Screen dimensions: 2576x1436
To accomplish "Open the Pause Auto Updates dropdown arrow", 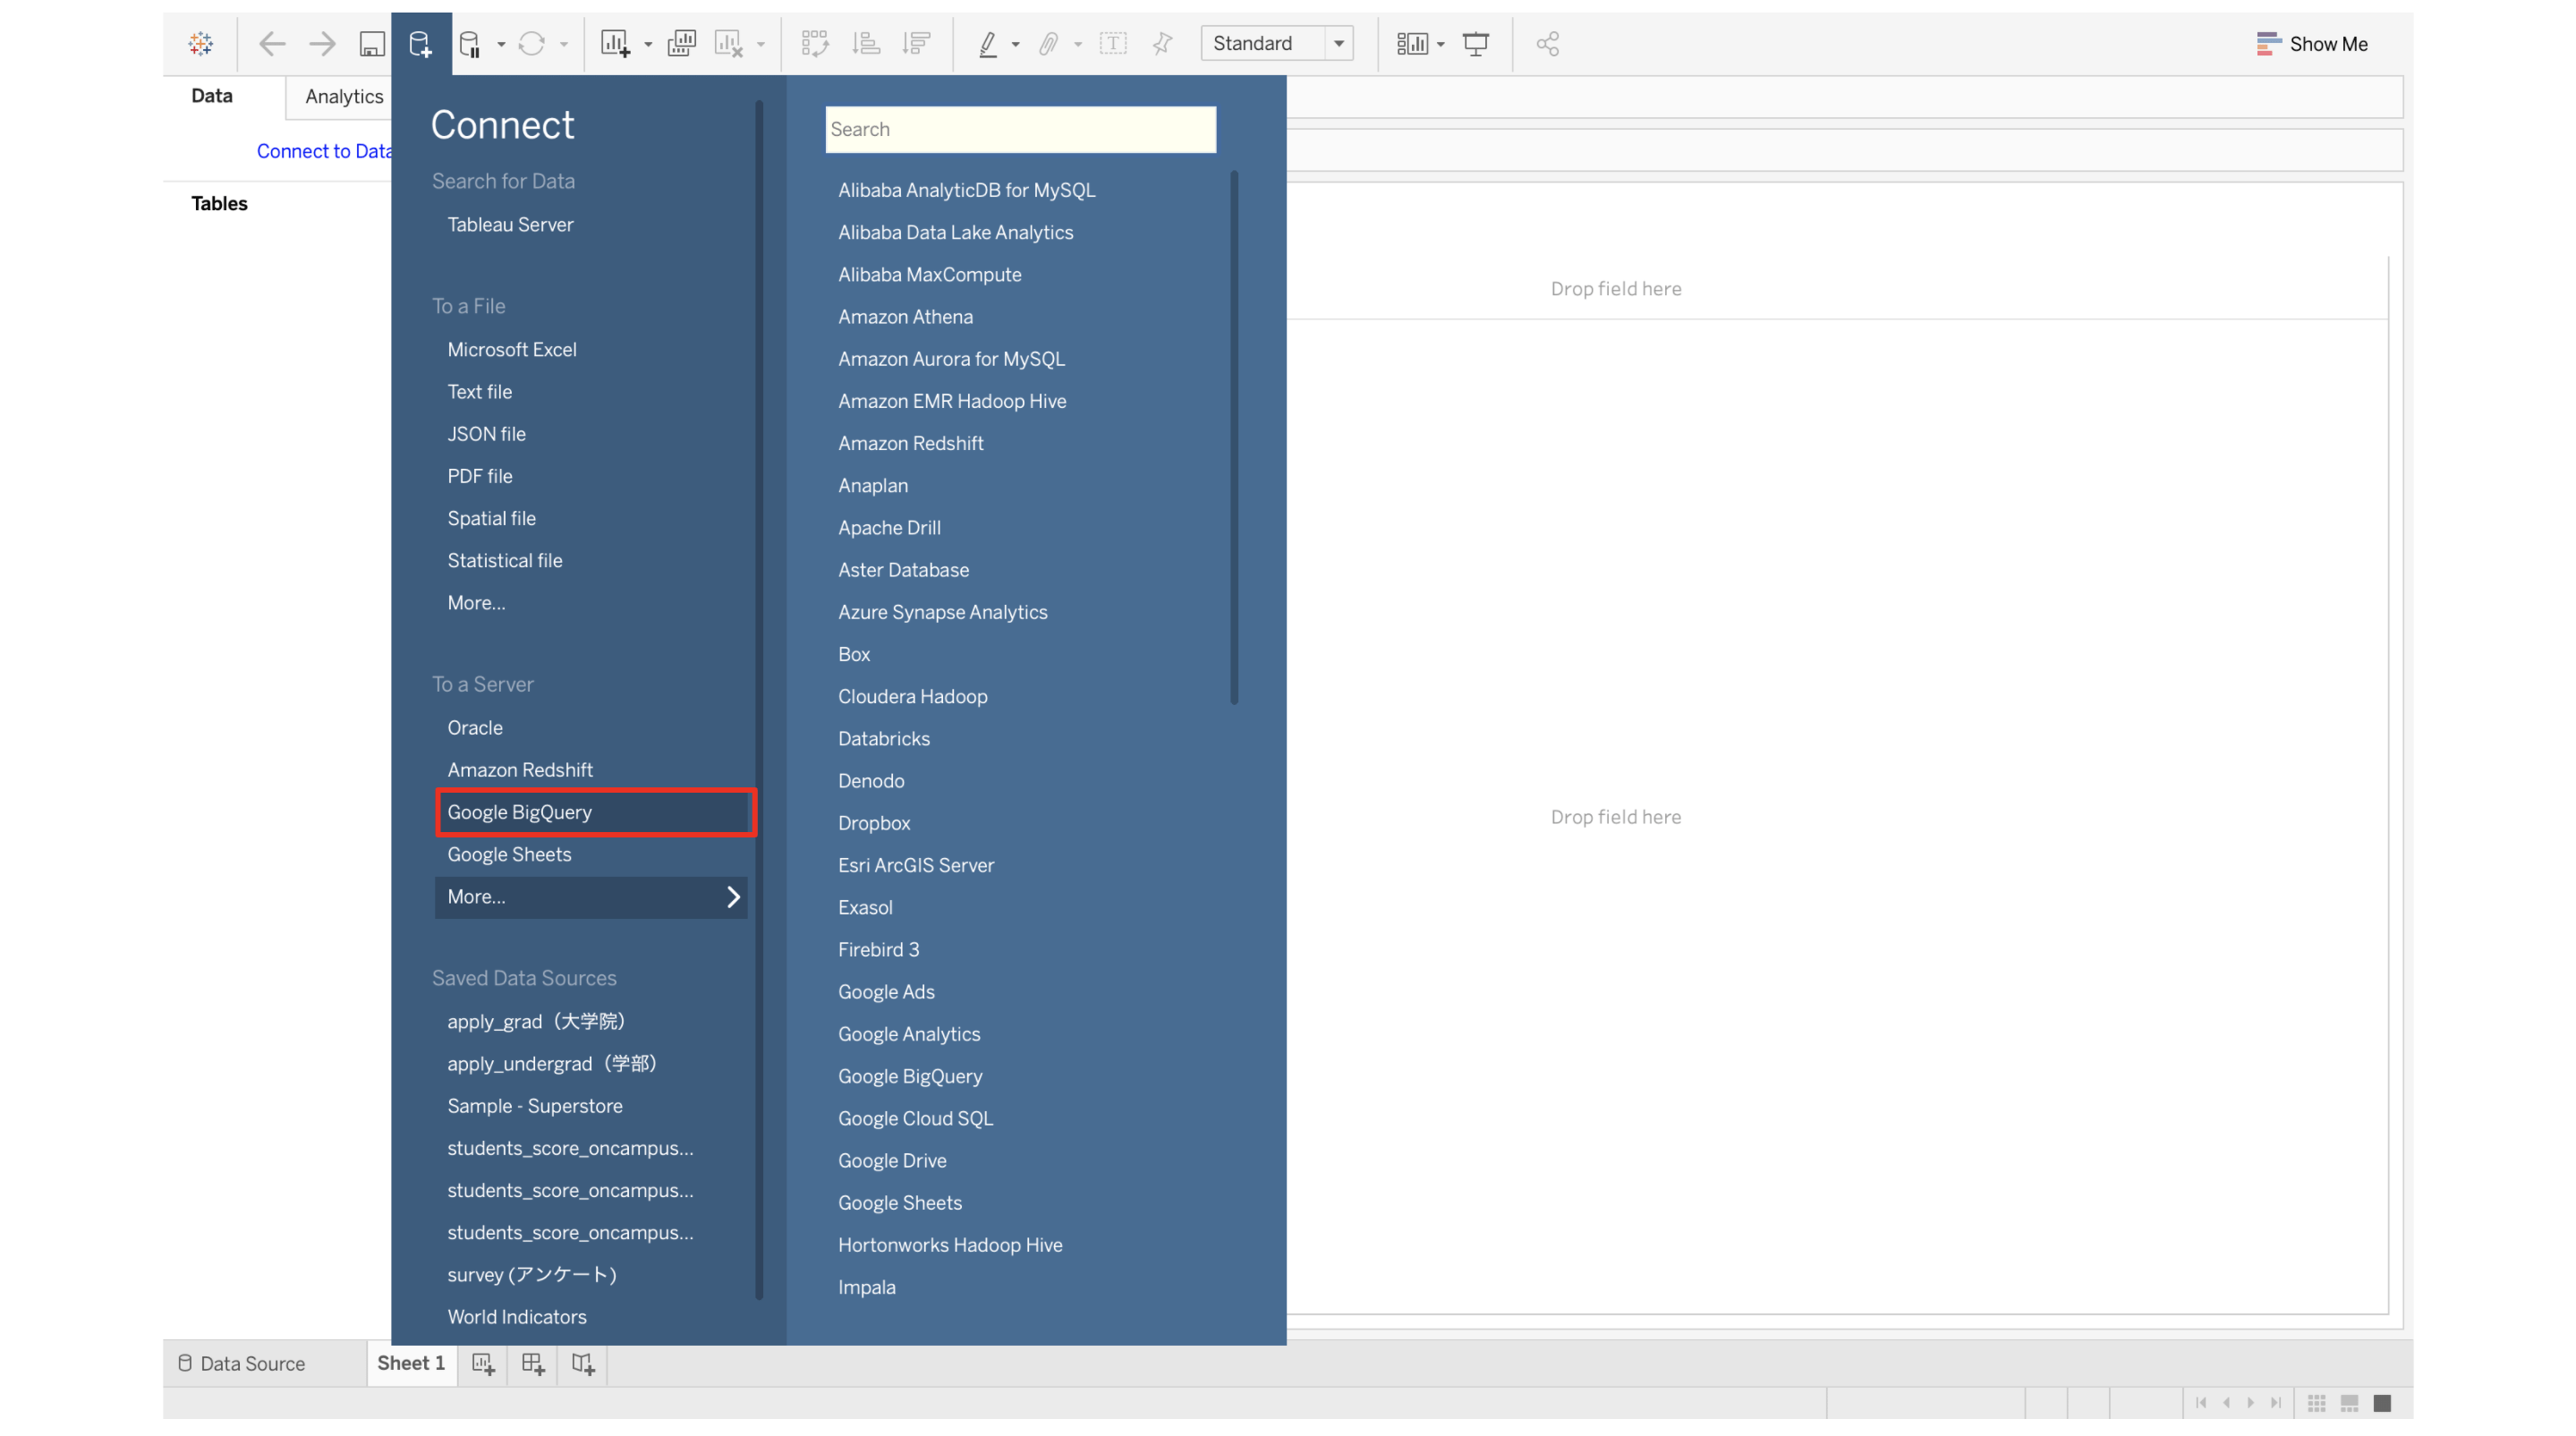I will click(x=501, y=44).
